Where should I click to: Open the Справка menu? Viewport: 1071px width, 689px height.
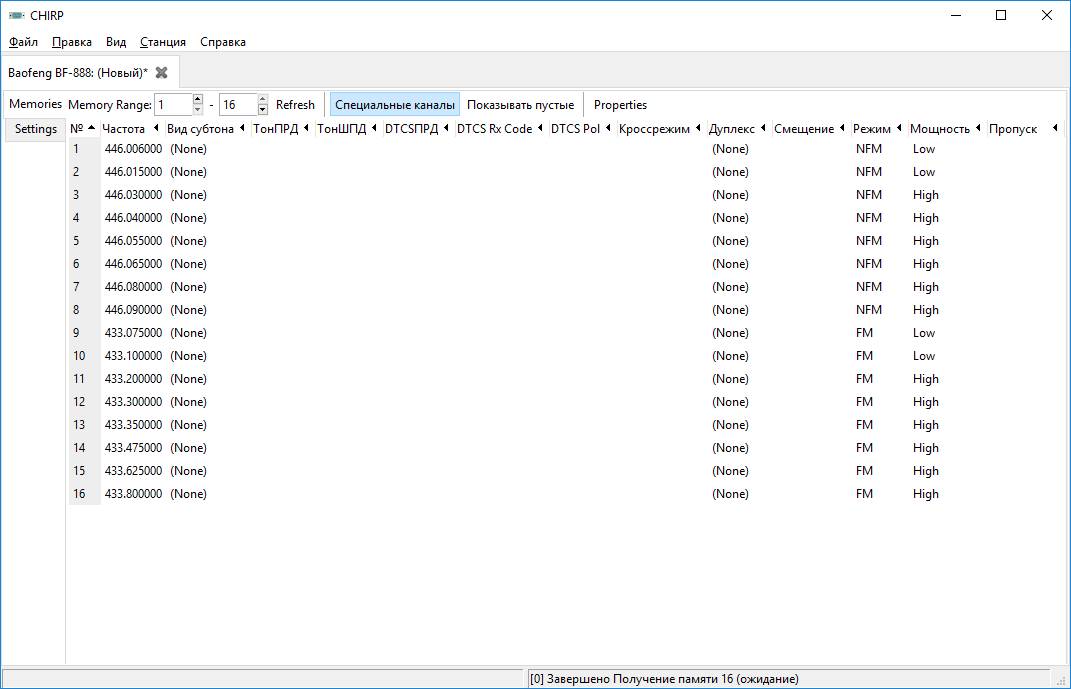(x=223, y=42)
